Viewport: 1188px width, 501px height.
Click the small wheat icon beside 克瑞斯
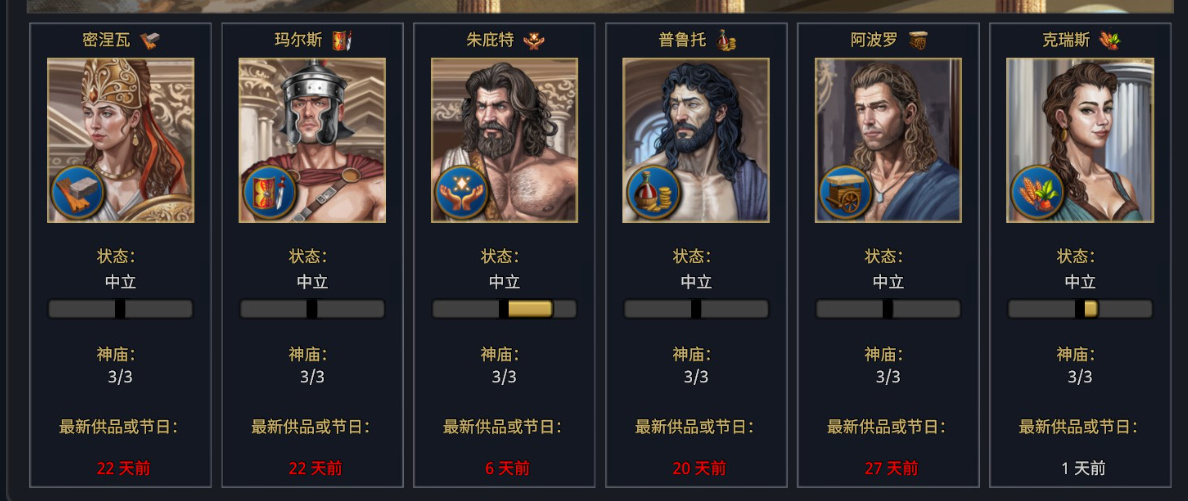[1110, 40]
